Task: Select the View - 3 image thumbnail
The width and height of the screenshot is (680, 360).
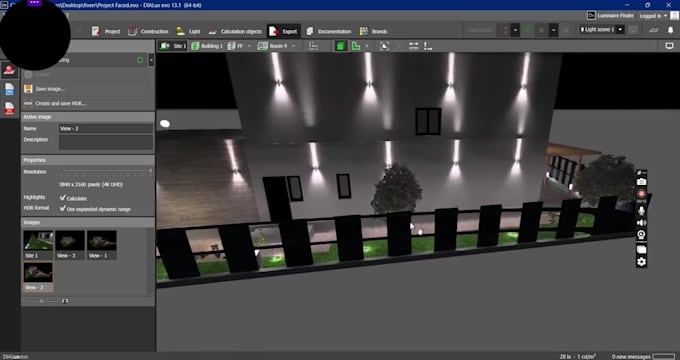Action: pos(70,245)
